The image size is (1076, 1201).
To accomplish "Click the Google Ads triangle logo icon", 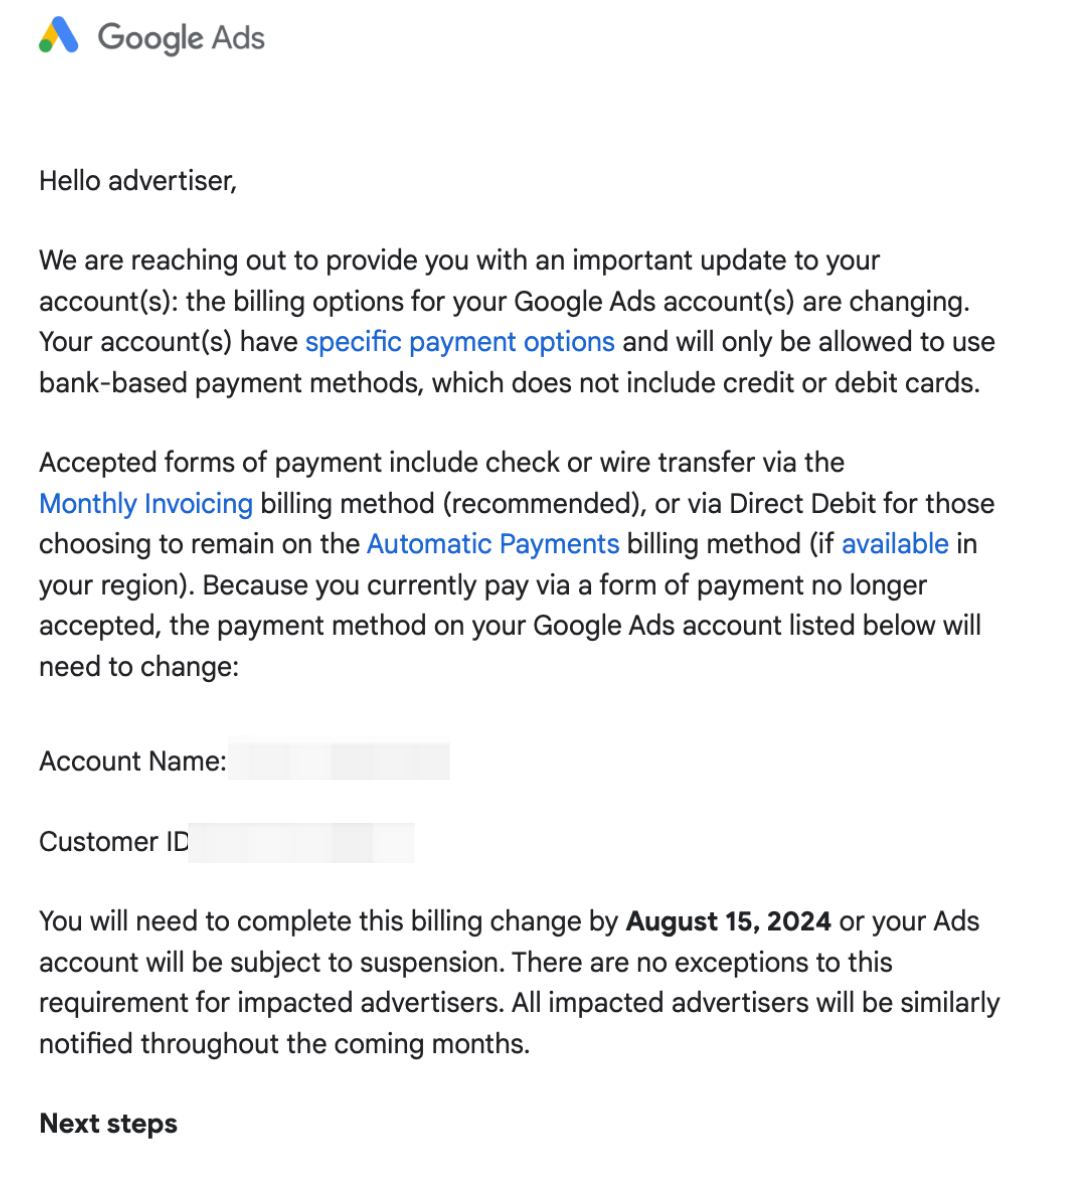I will click(58, 36).
